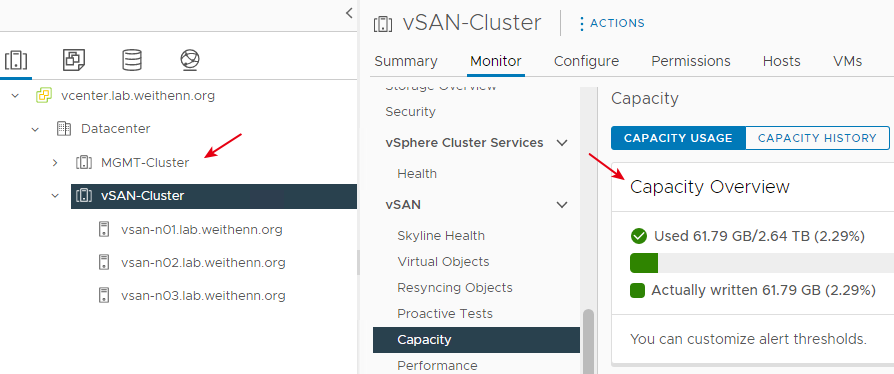
Task: Switch to VMs and Templates inventory icon
Action: (x=74, y=59)
